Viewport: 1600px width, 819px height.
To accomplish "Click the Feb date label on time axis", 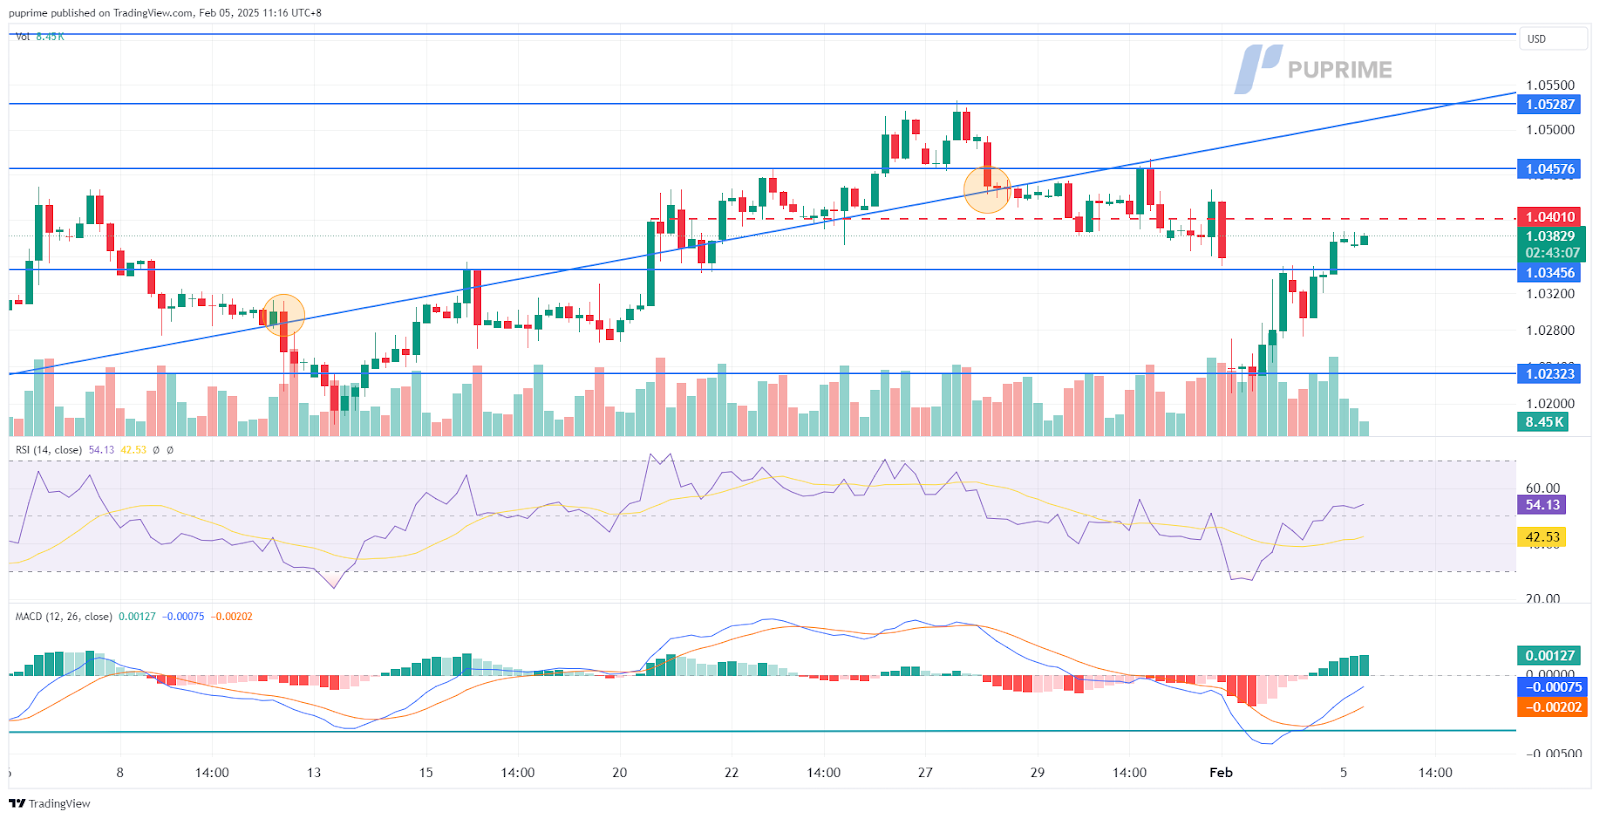I will click(1221, 772).
